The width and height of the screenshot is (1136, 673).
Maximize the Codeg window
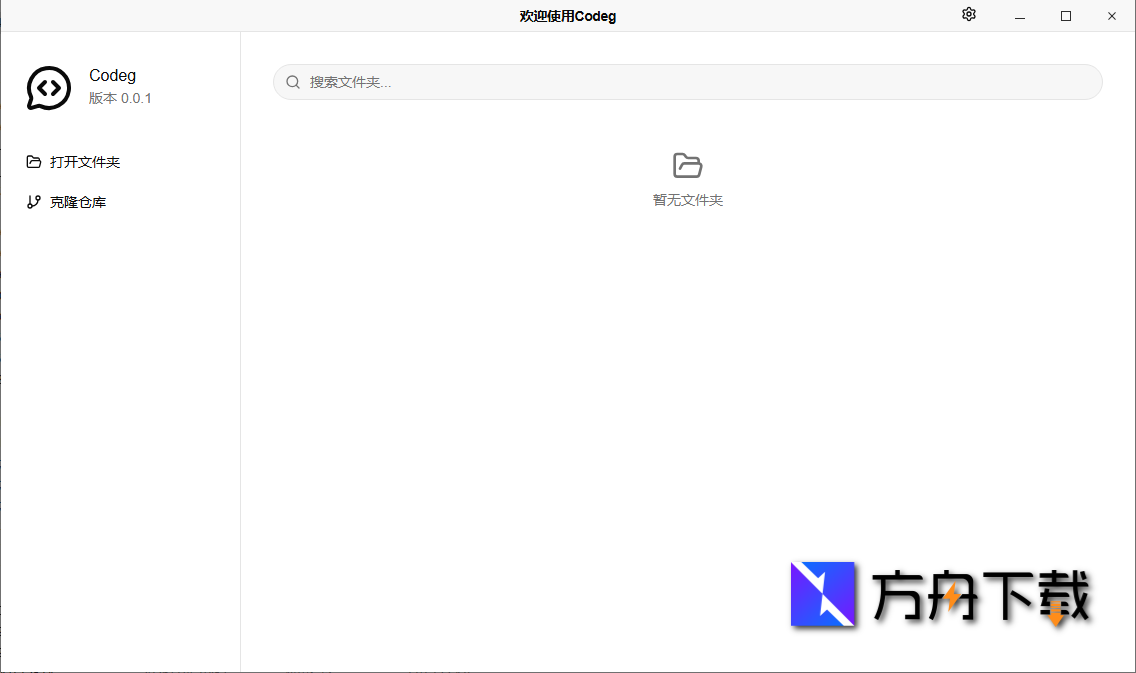pyautogui.click(x=1065, y=16)
